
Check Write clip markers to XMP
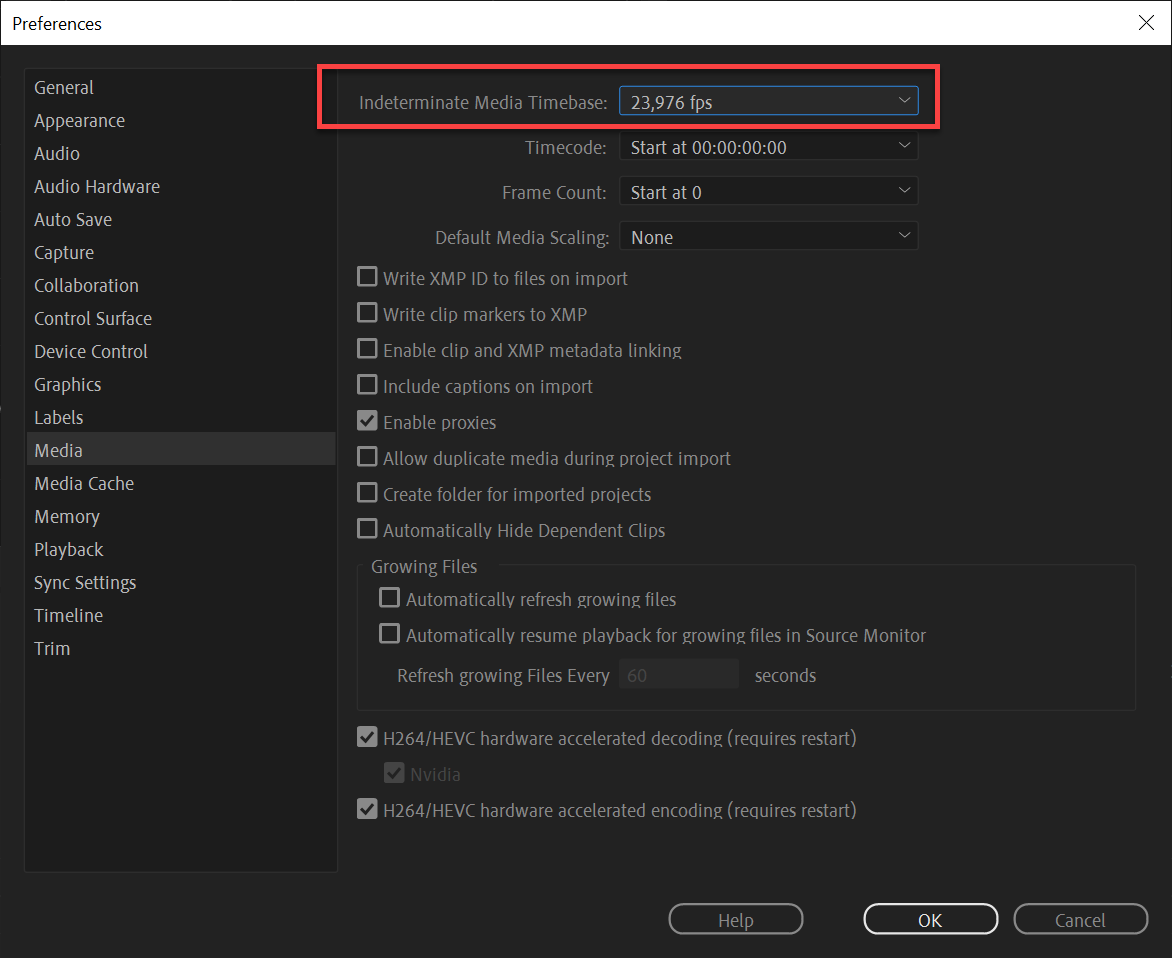pyautogui.click(x=367, y=312)
